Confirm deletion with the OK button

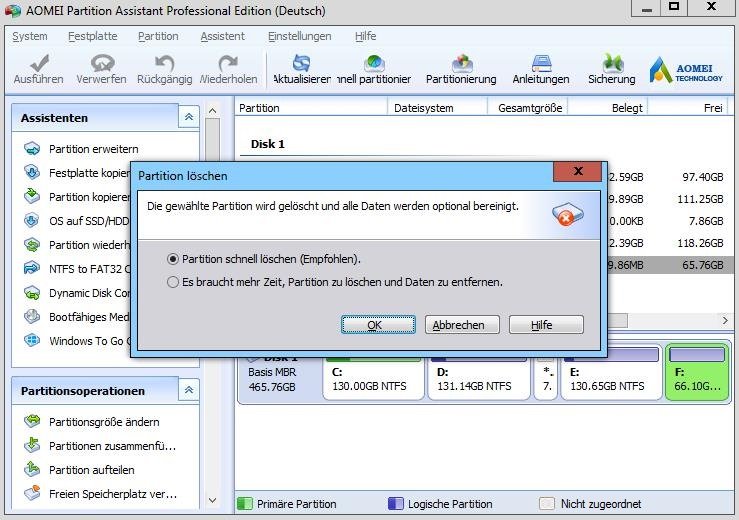click(x=378, y=325)
